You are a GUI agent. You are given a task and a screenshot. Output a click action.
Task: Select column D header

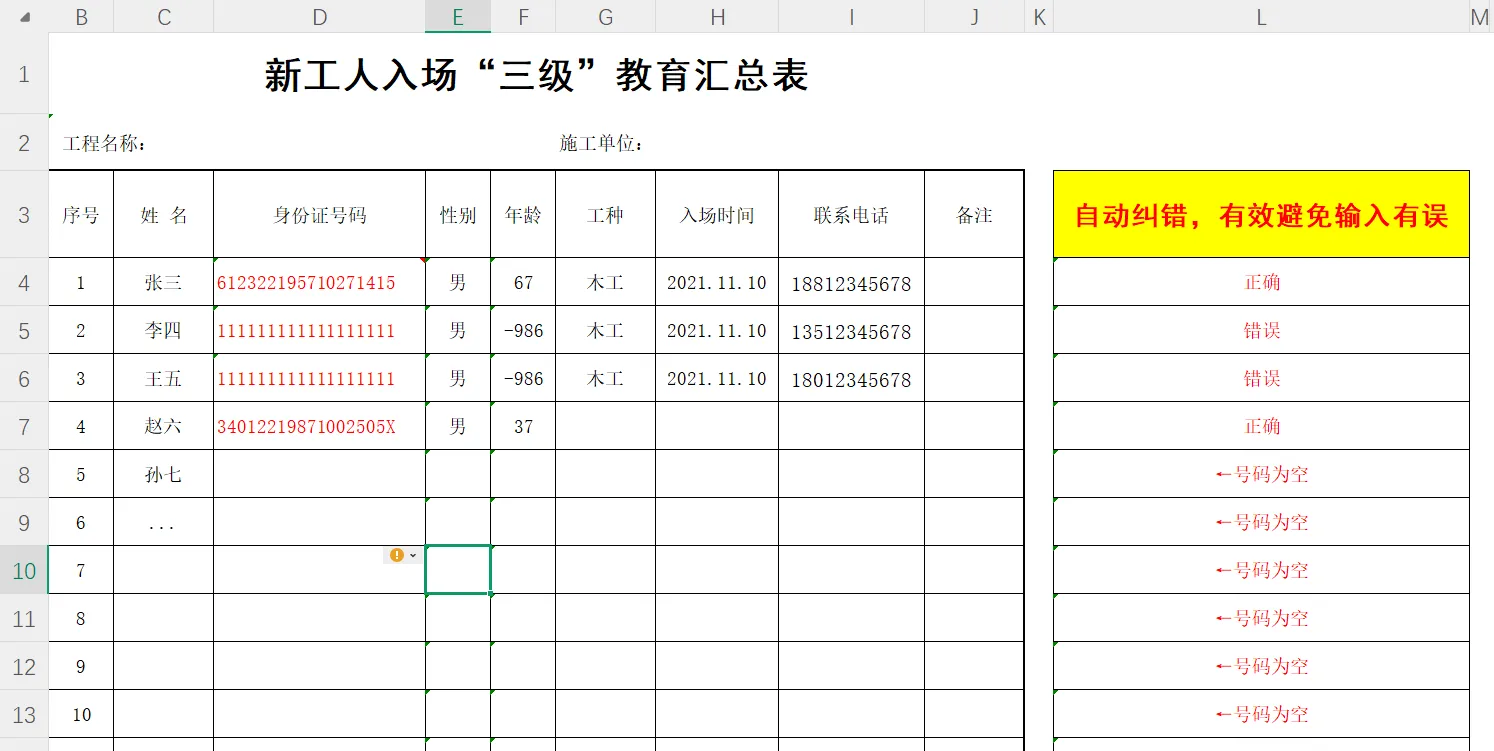coord(320,16)
